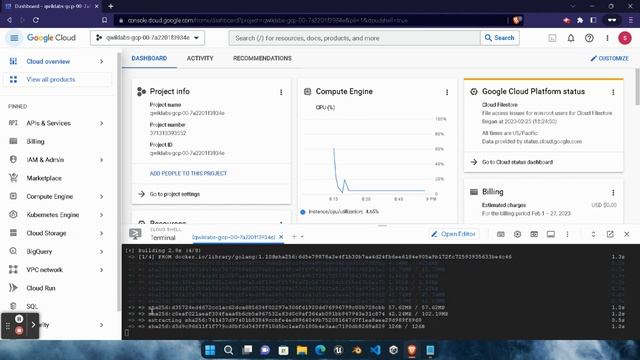Viewport: 640px width, 360px height.
Task: Click the Kubernetes Engine sidebar icon
Action: pyautogui.click(x=13, y=215)
